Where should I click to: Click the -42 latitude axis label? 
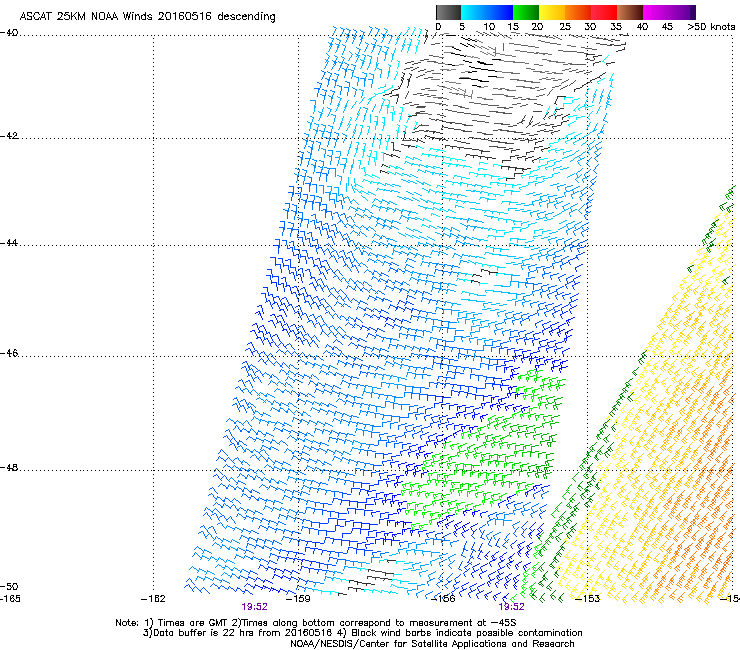coord(9,135)
